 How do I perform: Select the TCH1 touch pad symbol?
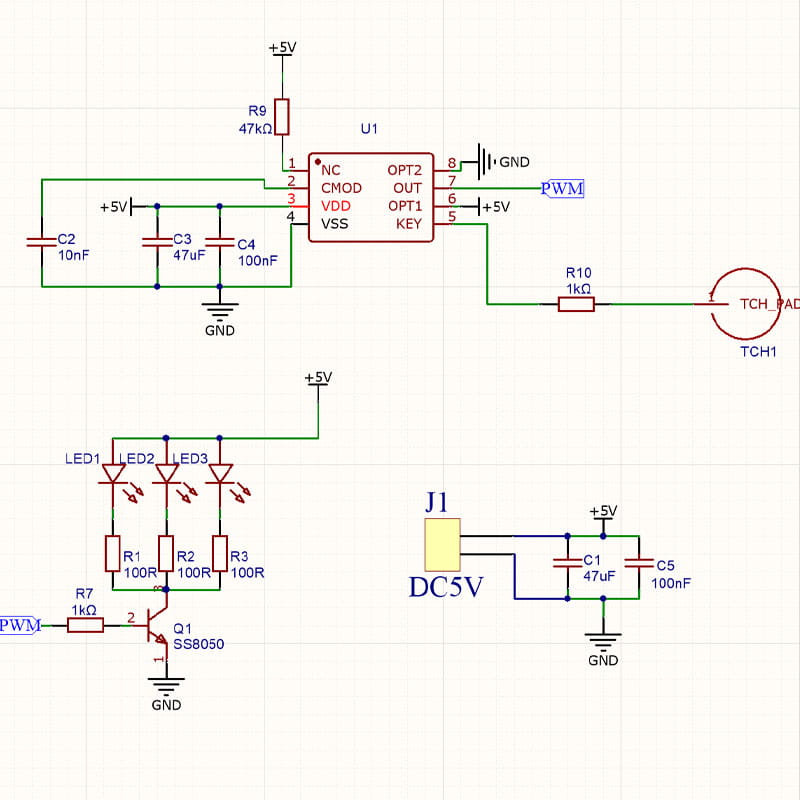[745, 304]
